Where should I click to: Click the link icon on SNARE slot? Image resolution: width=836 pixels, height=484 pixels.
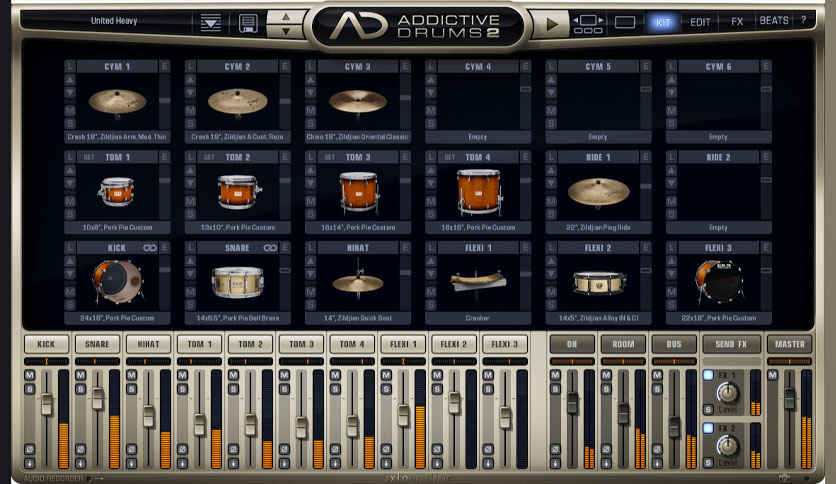coord(270,248)
